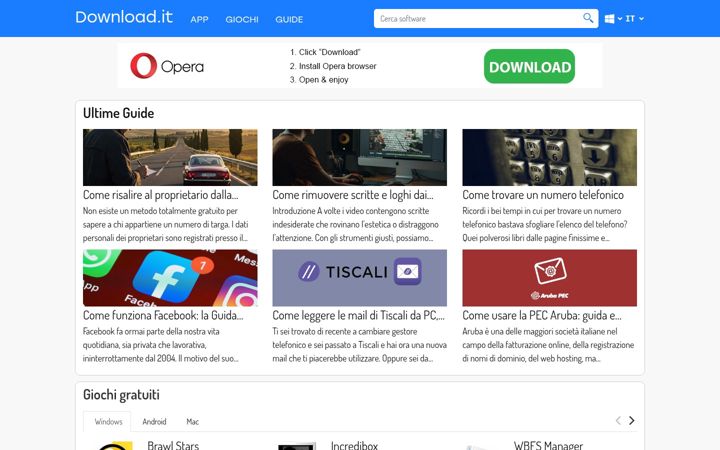Click the Opera logo in the banner
This screenshot has height=450, width=720.
pos(167,66)
